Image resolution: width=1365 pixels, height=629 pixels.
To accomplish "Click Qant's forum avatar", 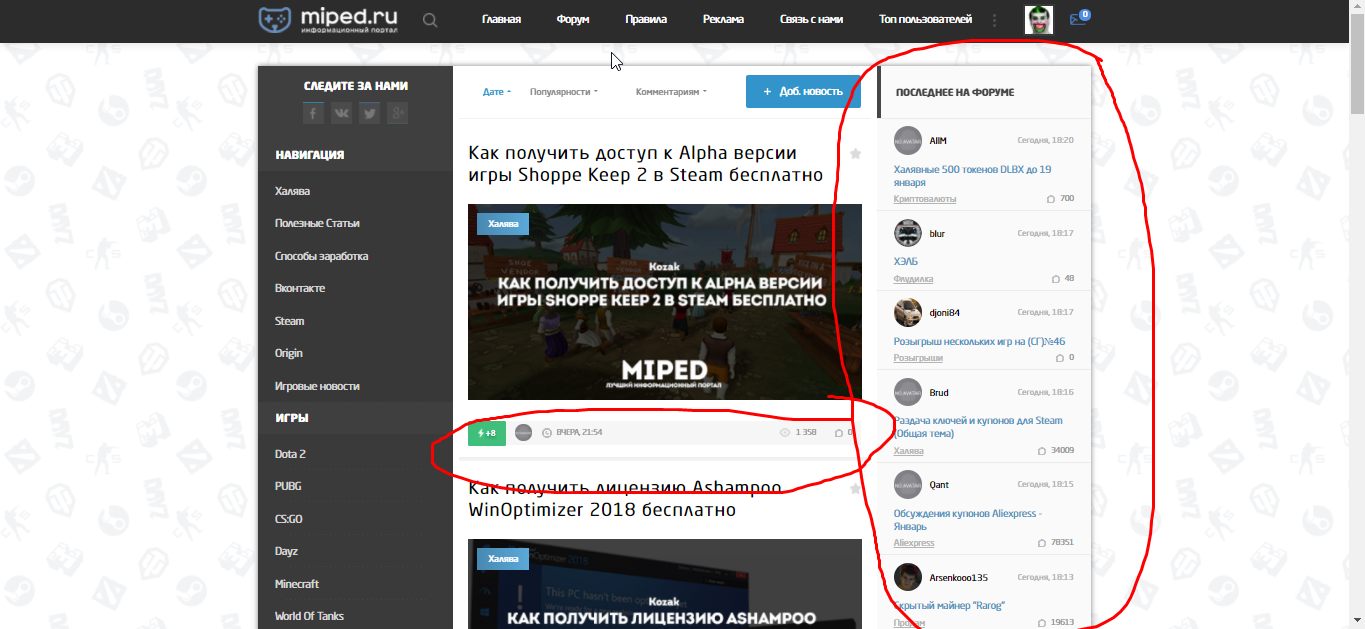I will click(908, 484).
